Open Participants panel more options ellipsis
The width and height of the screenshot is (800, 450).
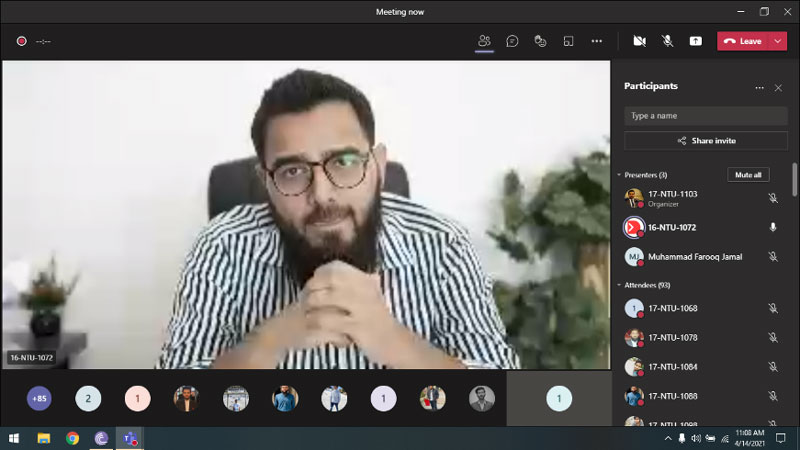(x=759, y=87)
